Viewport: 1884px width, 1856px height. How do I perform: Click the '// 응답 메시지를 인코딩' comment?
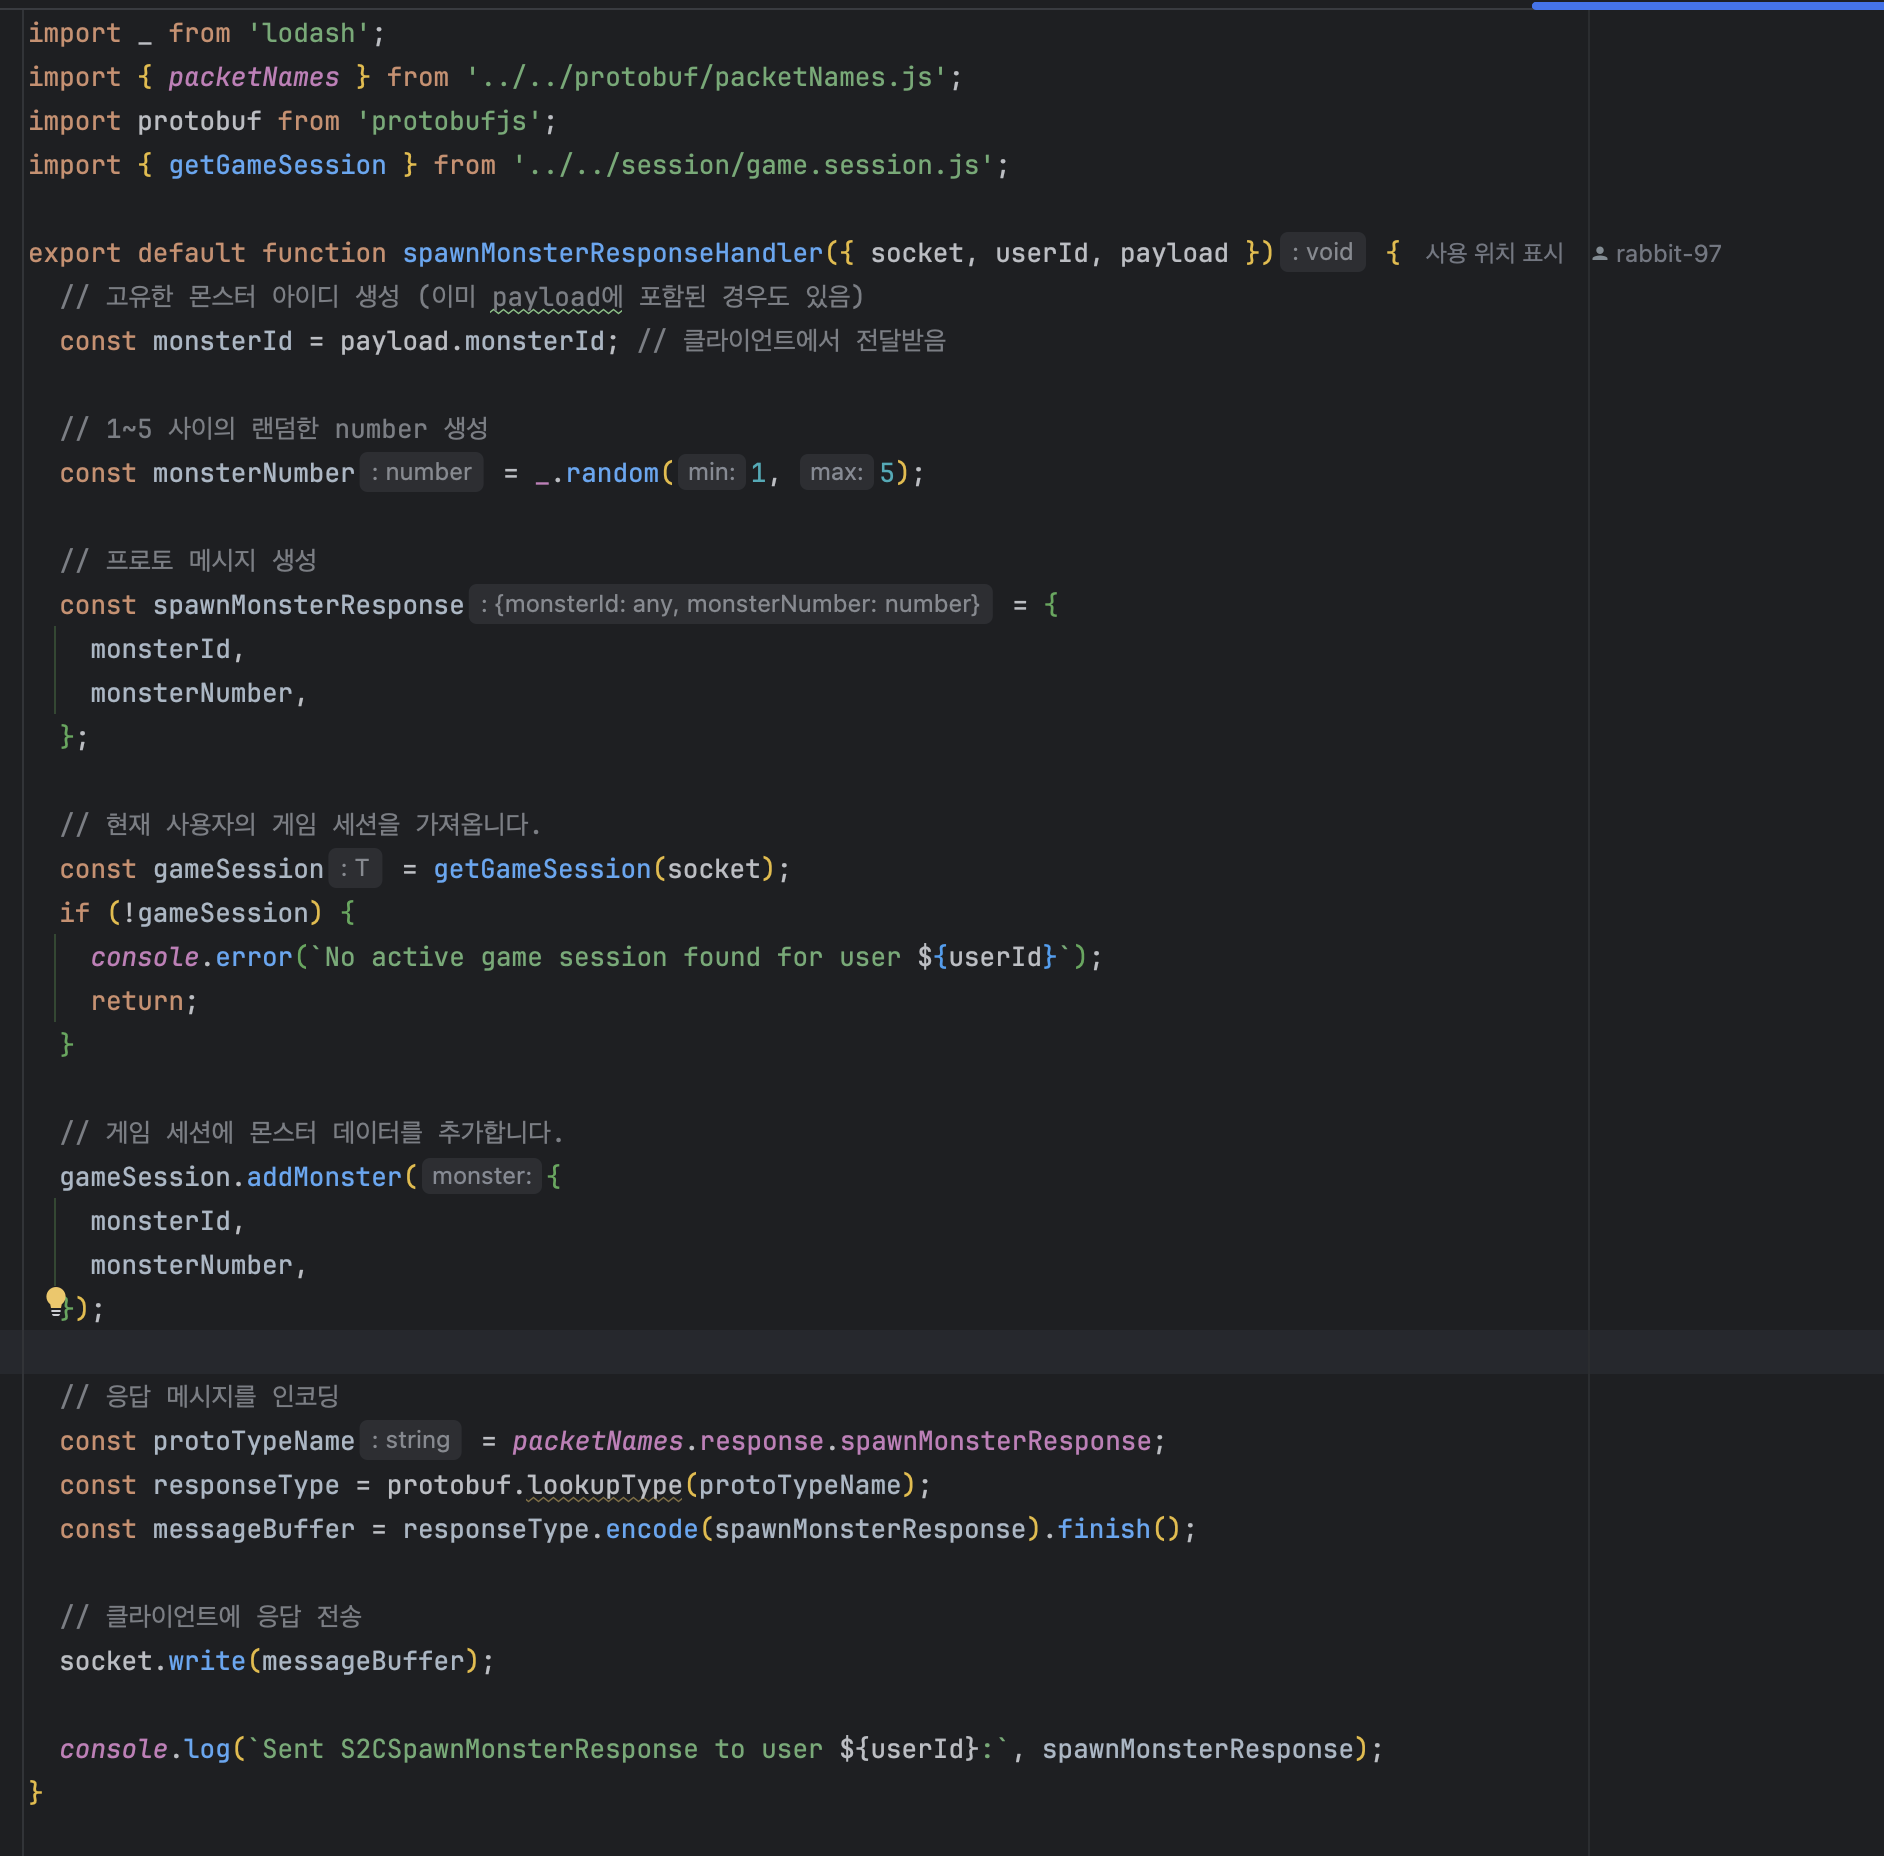tap(199, 1398)
